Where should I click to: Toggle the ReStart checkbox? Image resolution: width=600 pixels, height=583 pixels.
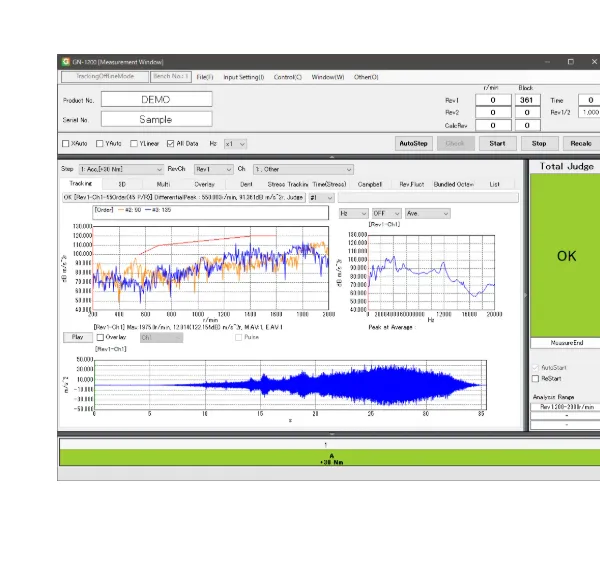(x=535, y=379)
